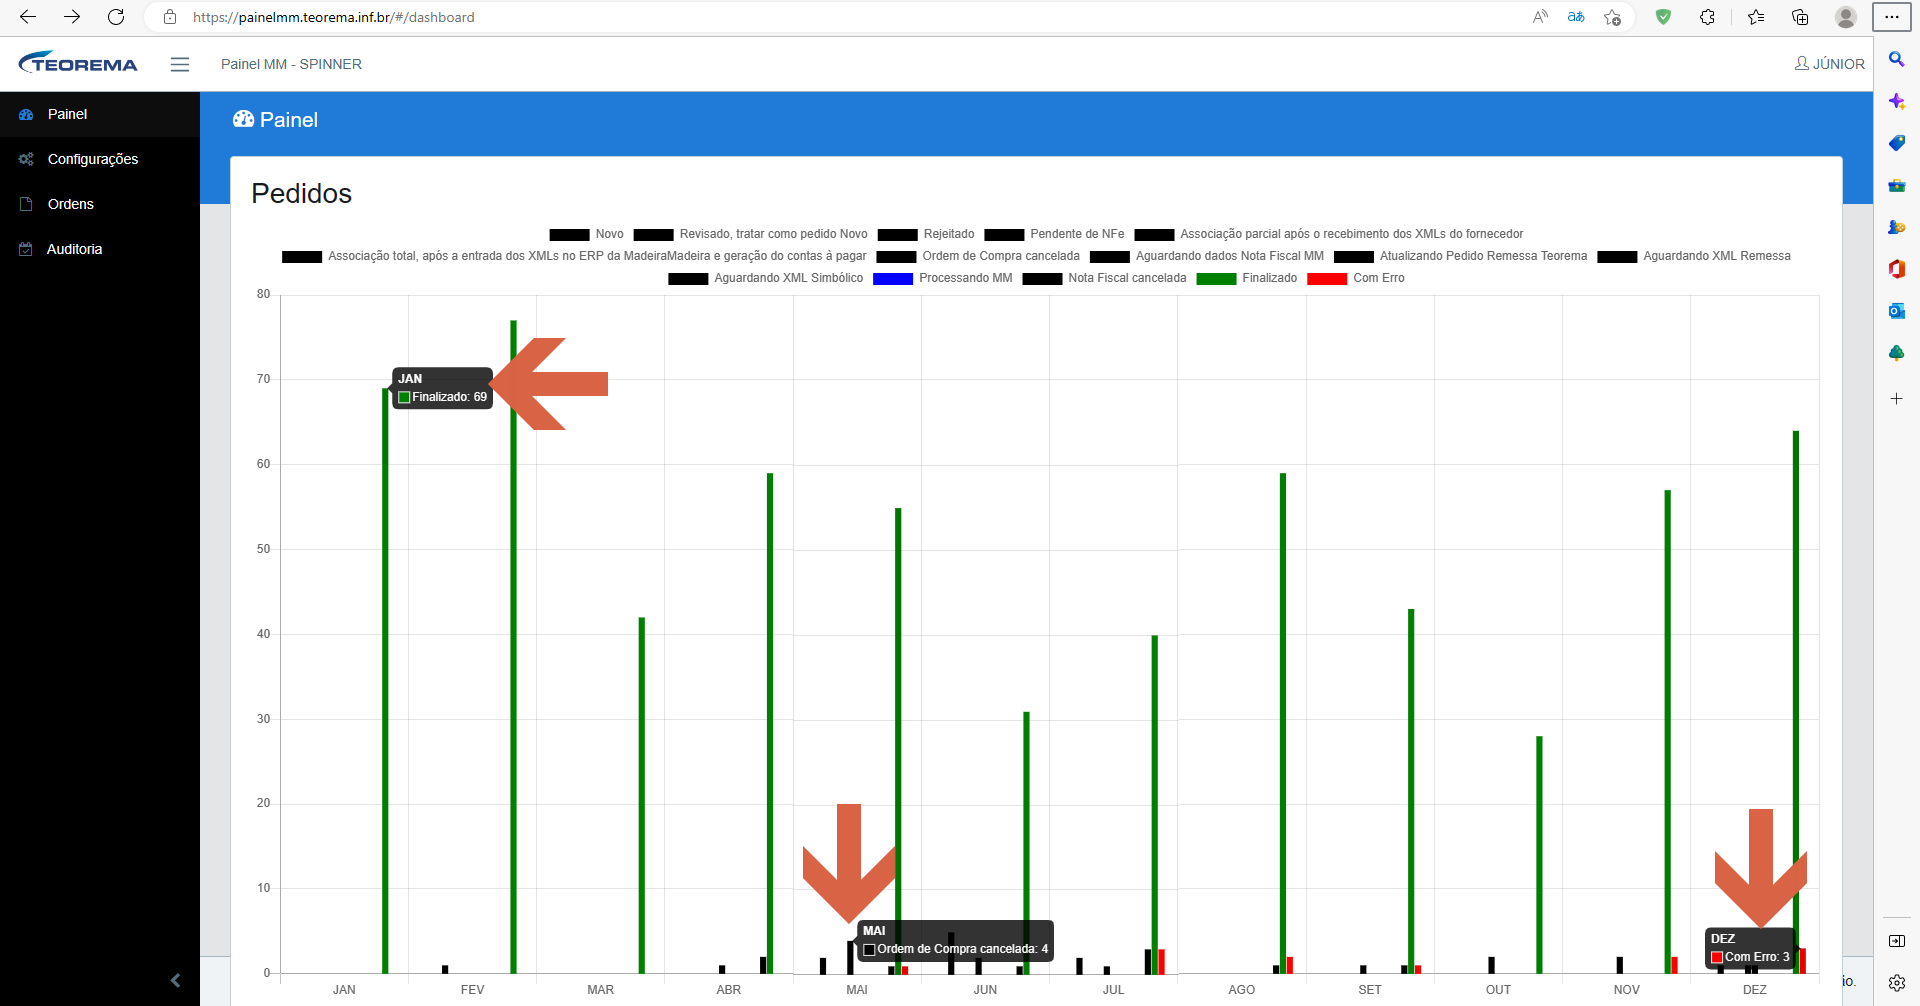Toggle Atualizando Pedido Remessa Teorema legend

1460,256
